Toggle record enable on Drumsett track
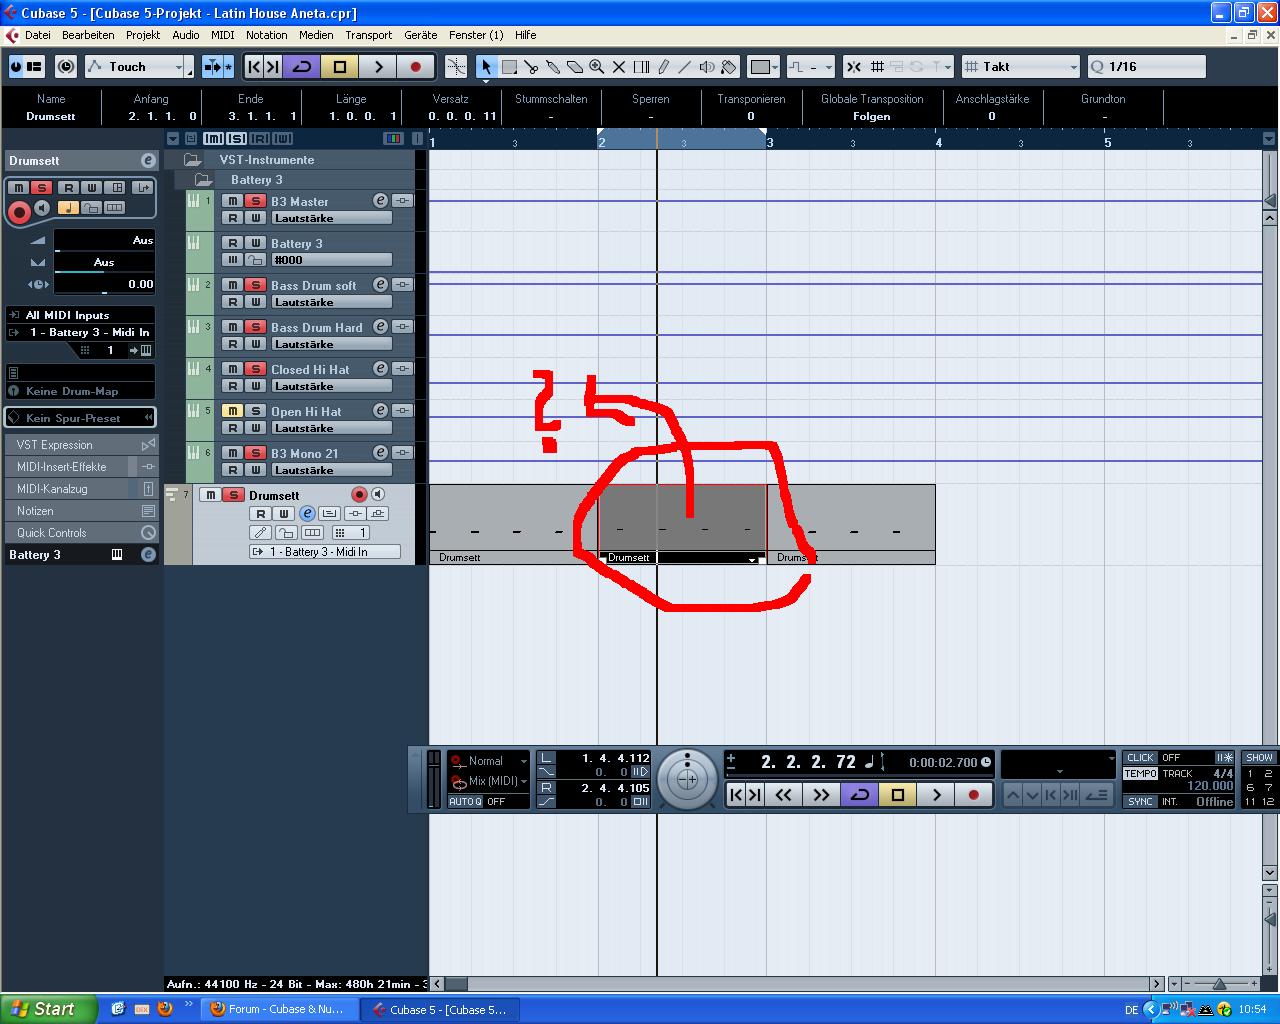 click(x=359, y=495)
